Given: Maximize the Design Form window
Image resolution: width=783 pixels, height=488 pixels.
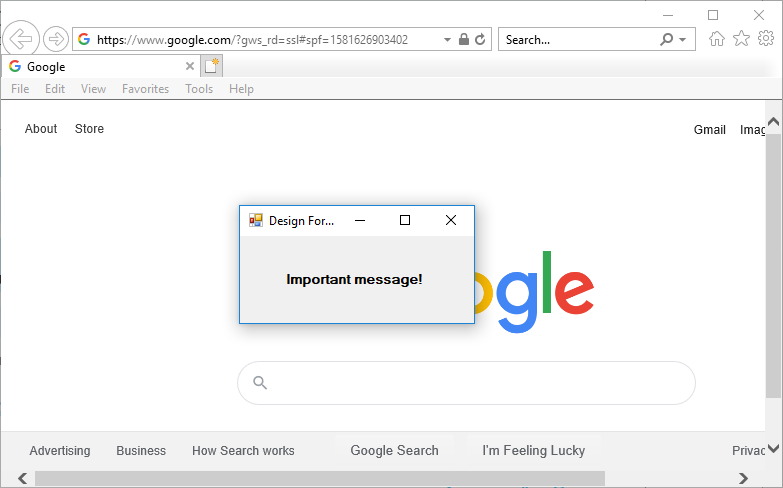Looking at the screenshot, I should pos(405,220).
